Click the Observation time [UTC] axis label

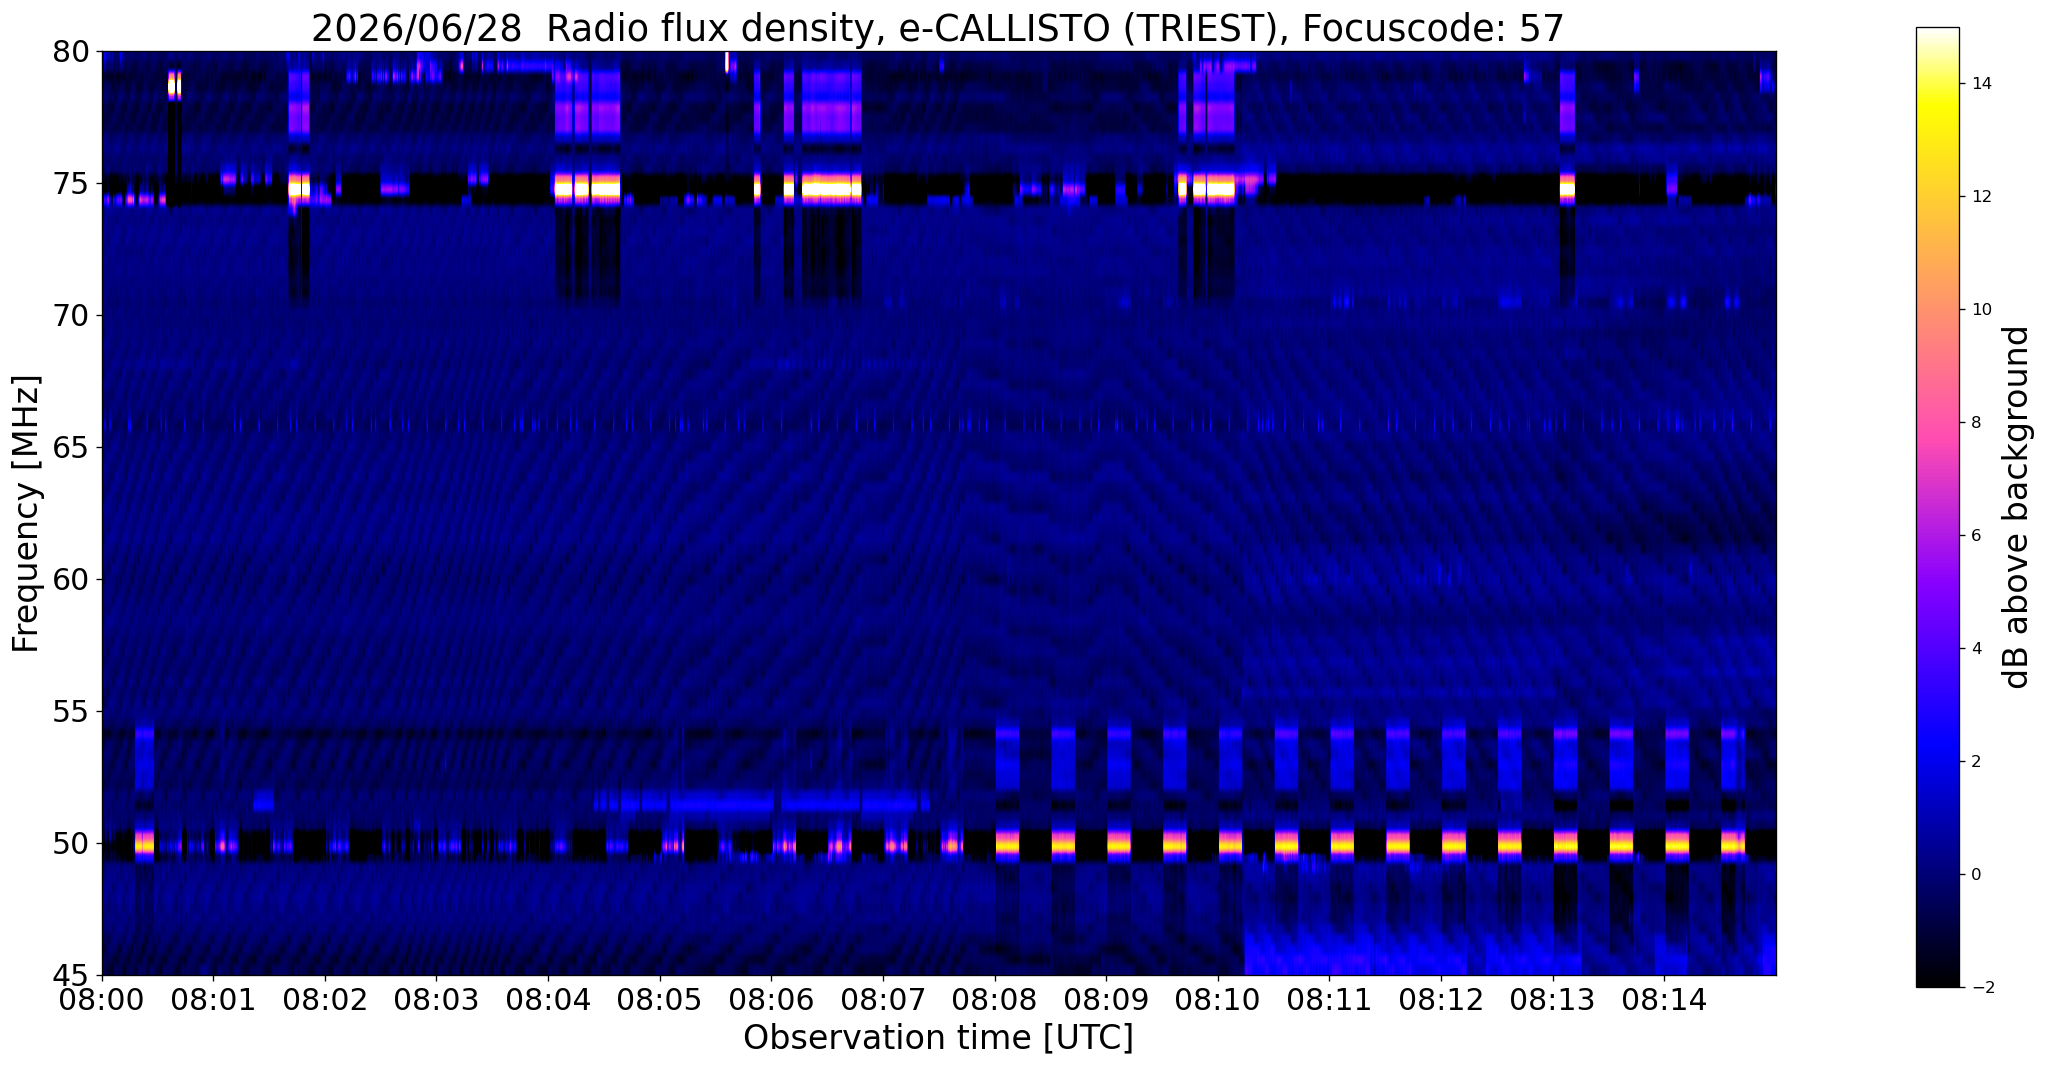point(938,1038)
